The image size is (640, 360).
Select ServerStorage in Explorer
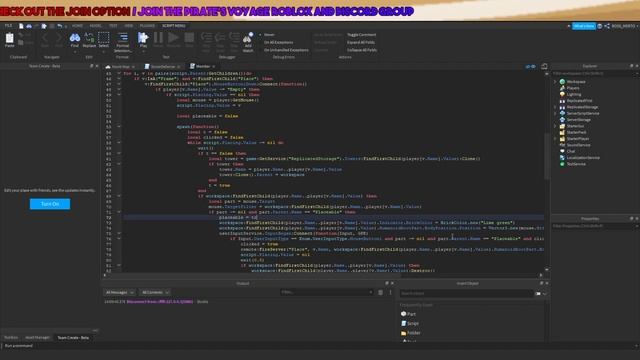click(578, 120)
